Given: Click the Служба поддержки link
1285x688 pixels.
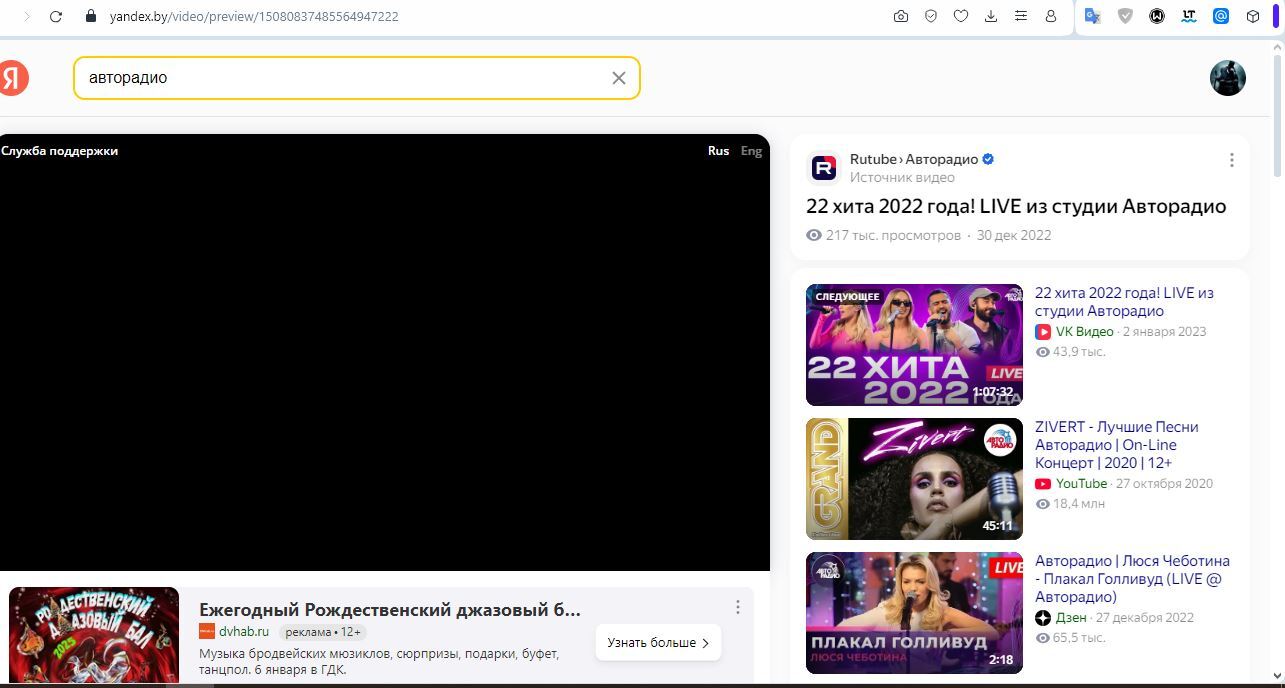Looking at the screenshot, I should point(60,151).
